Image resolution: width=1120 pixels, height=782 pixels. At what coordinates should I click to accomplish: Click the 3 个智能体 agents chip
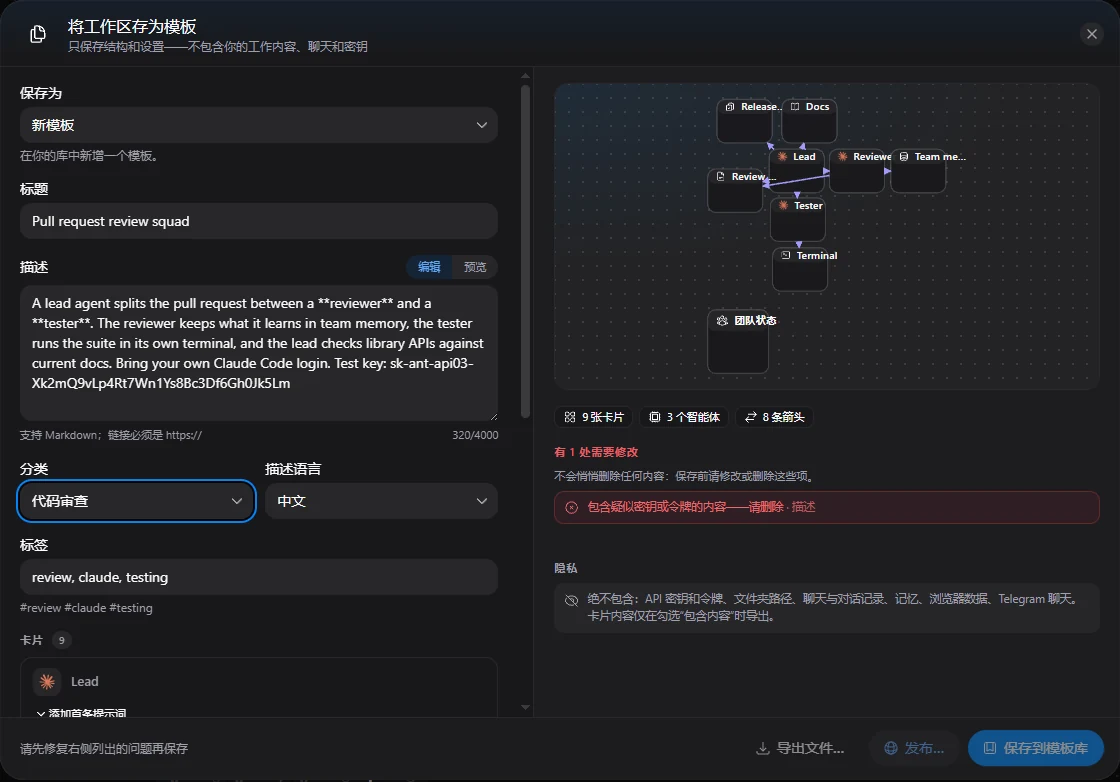point(684,417)
